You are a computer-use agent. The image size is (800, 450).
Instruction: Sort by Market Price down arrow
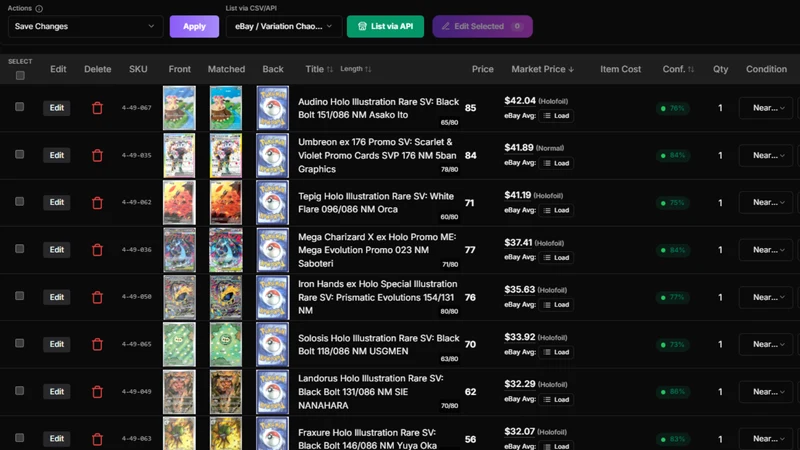571,69
